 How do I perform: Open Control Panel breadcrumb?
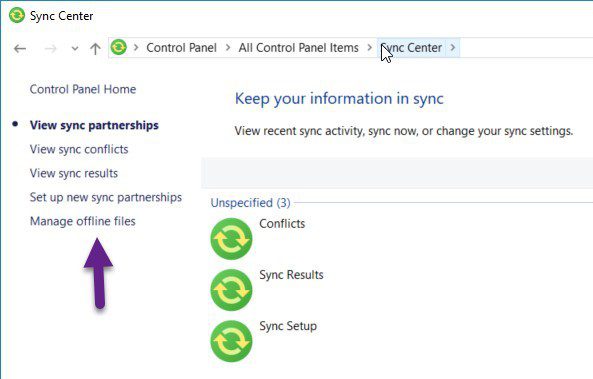click(182, 48)
